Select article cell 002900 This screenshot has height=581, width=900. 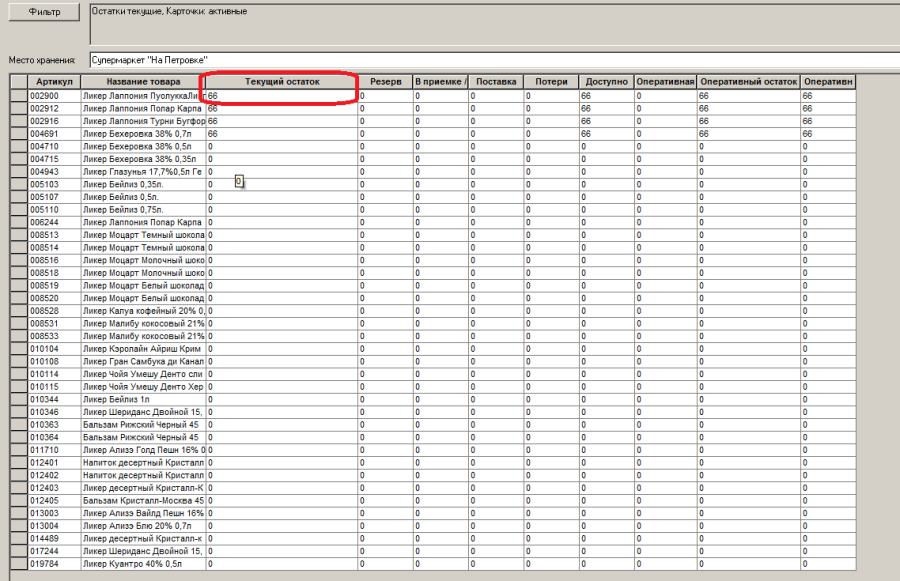pos(55,96)
